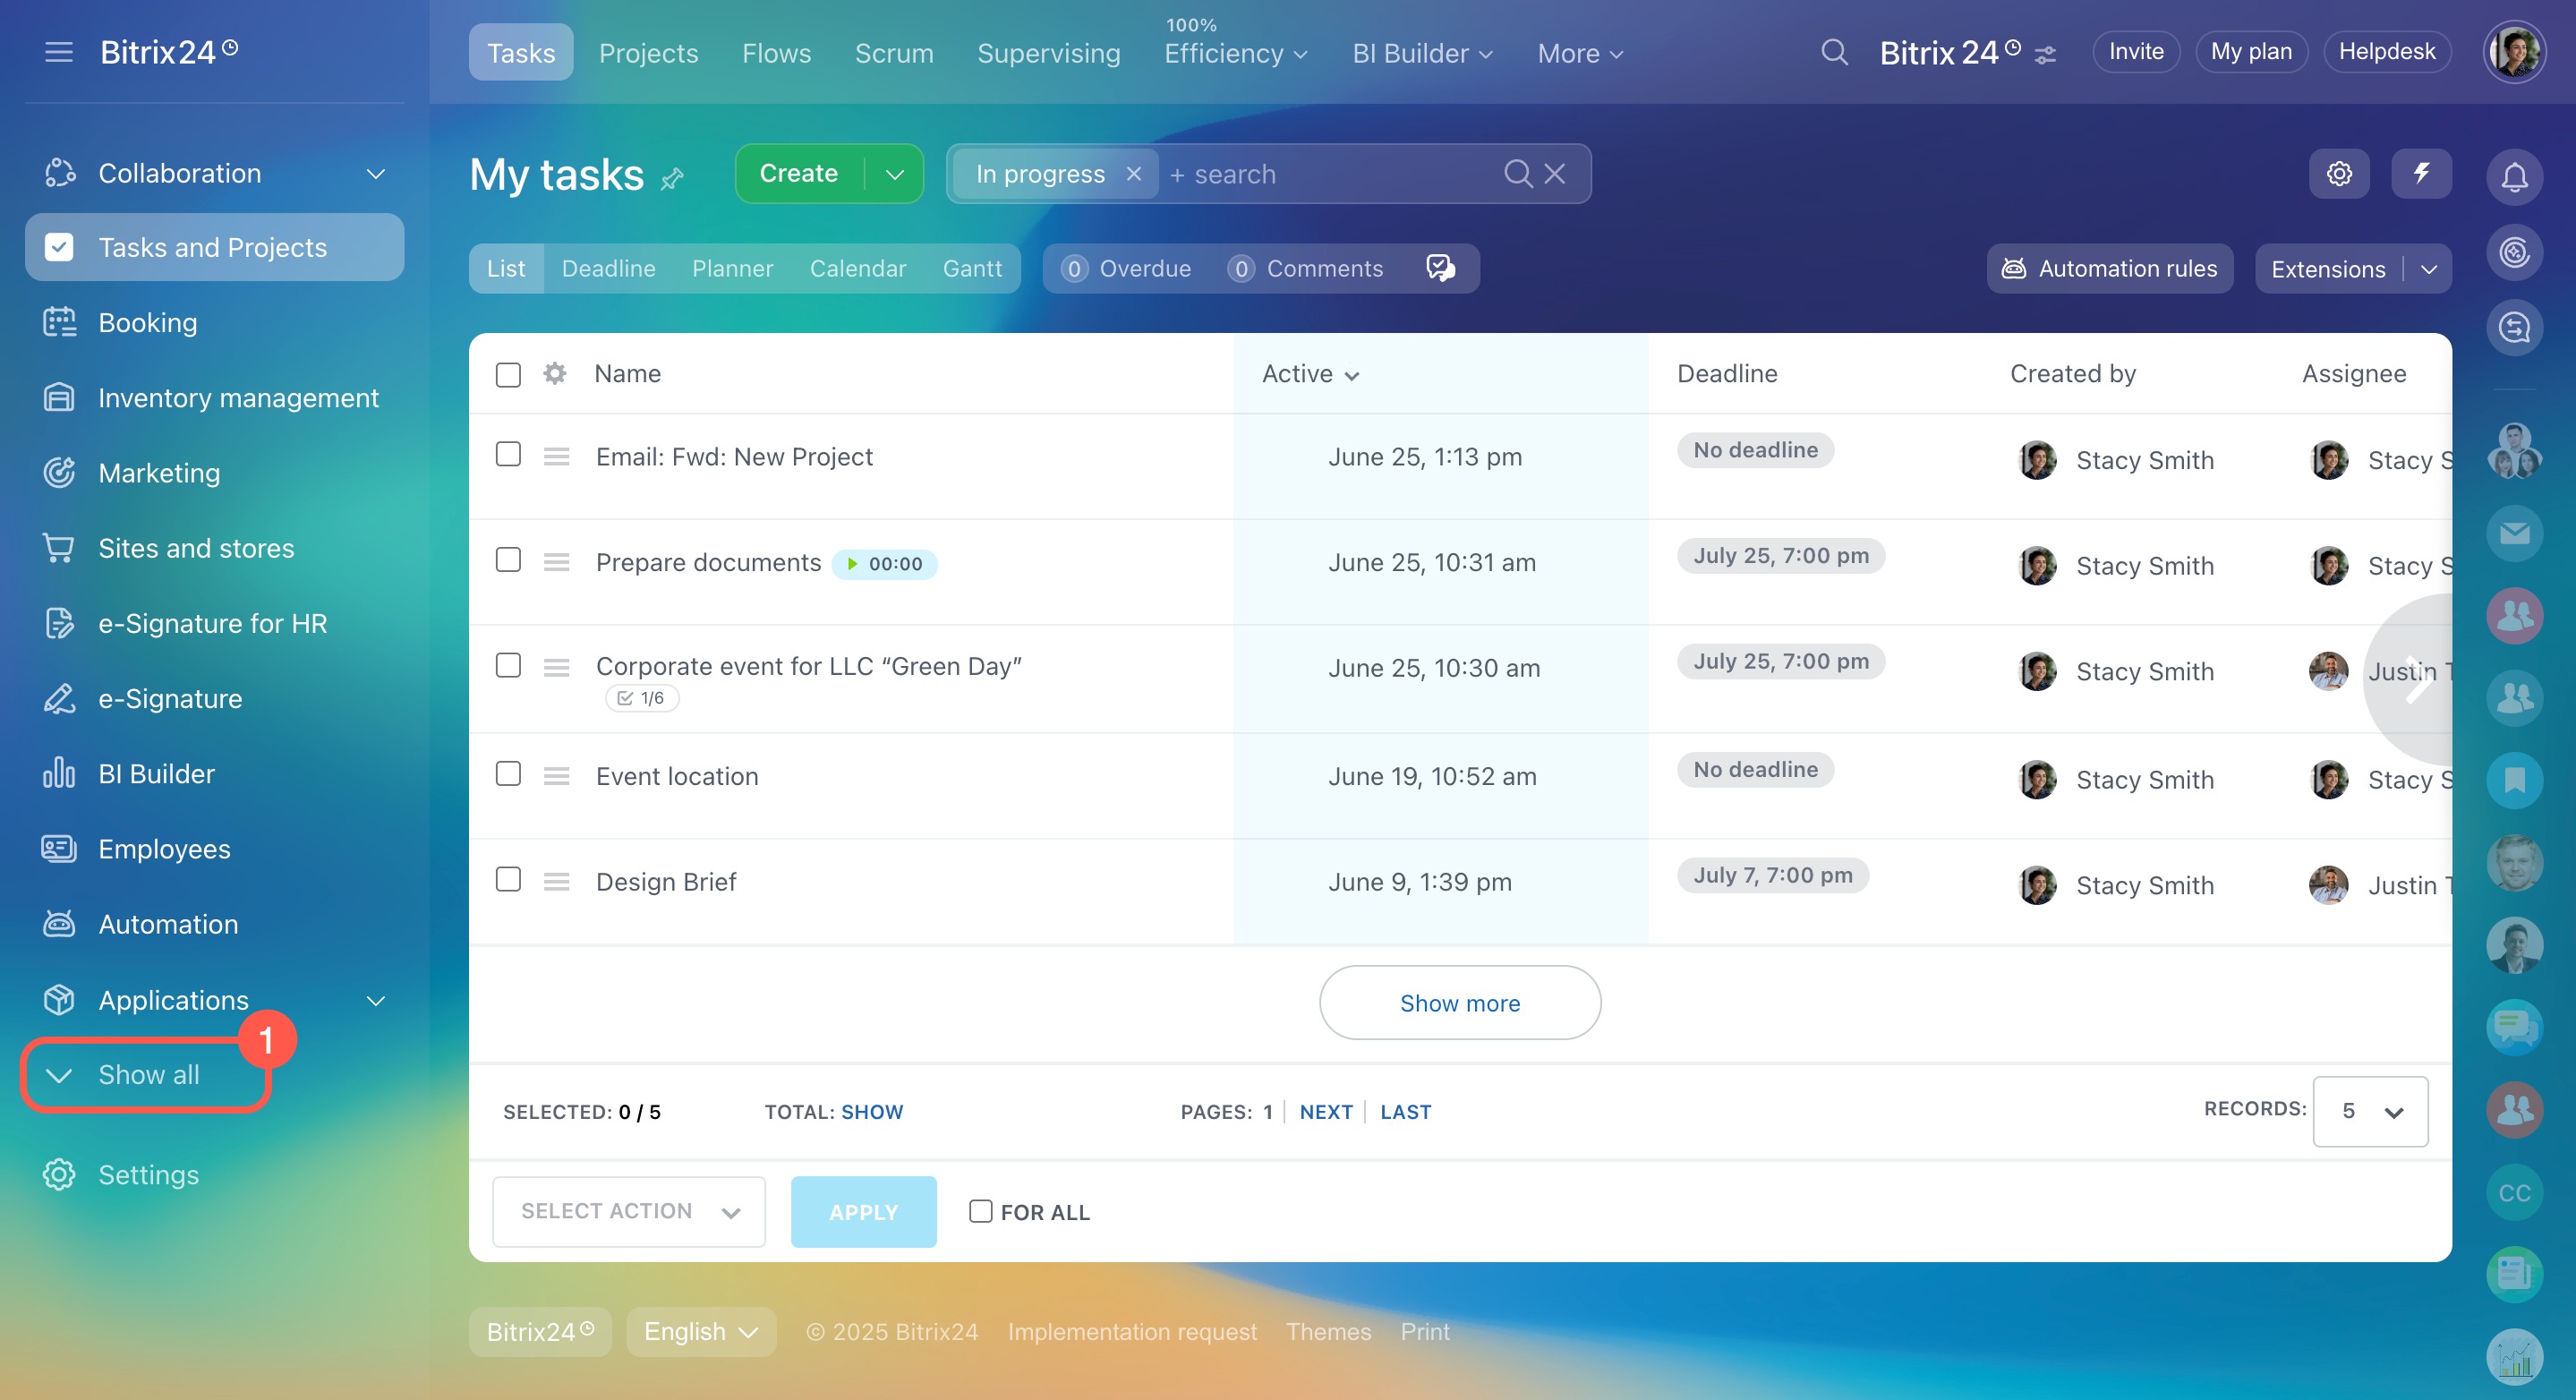Open the search magnifier in top bar

point(1833,52)
